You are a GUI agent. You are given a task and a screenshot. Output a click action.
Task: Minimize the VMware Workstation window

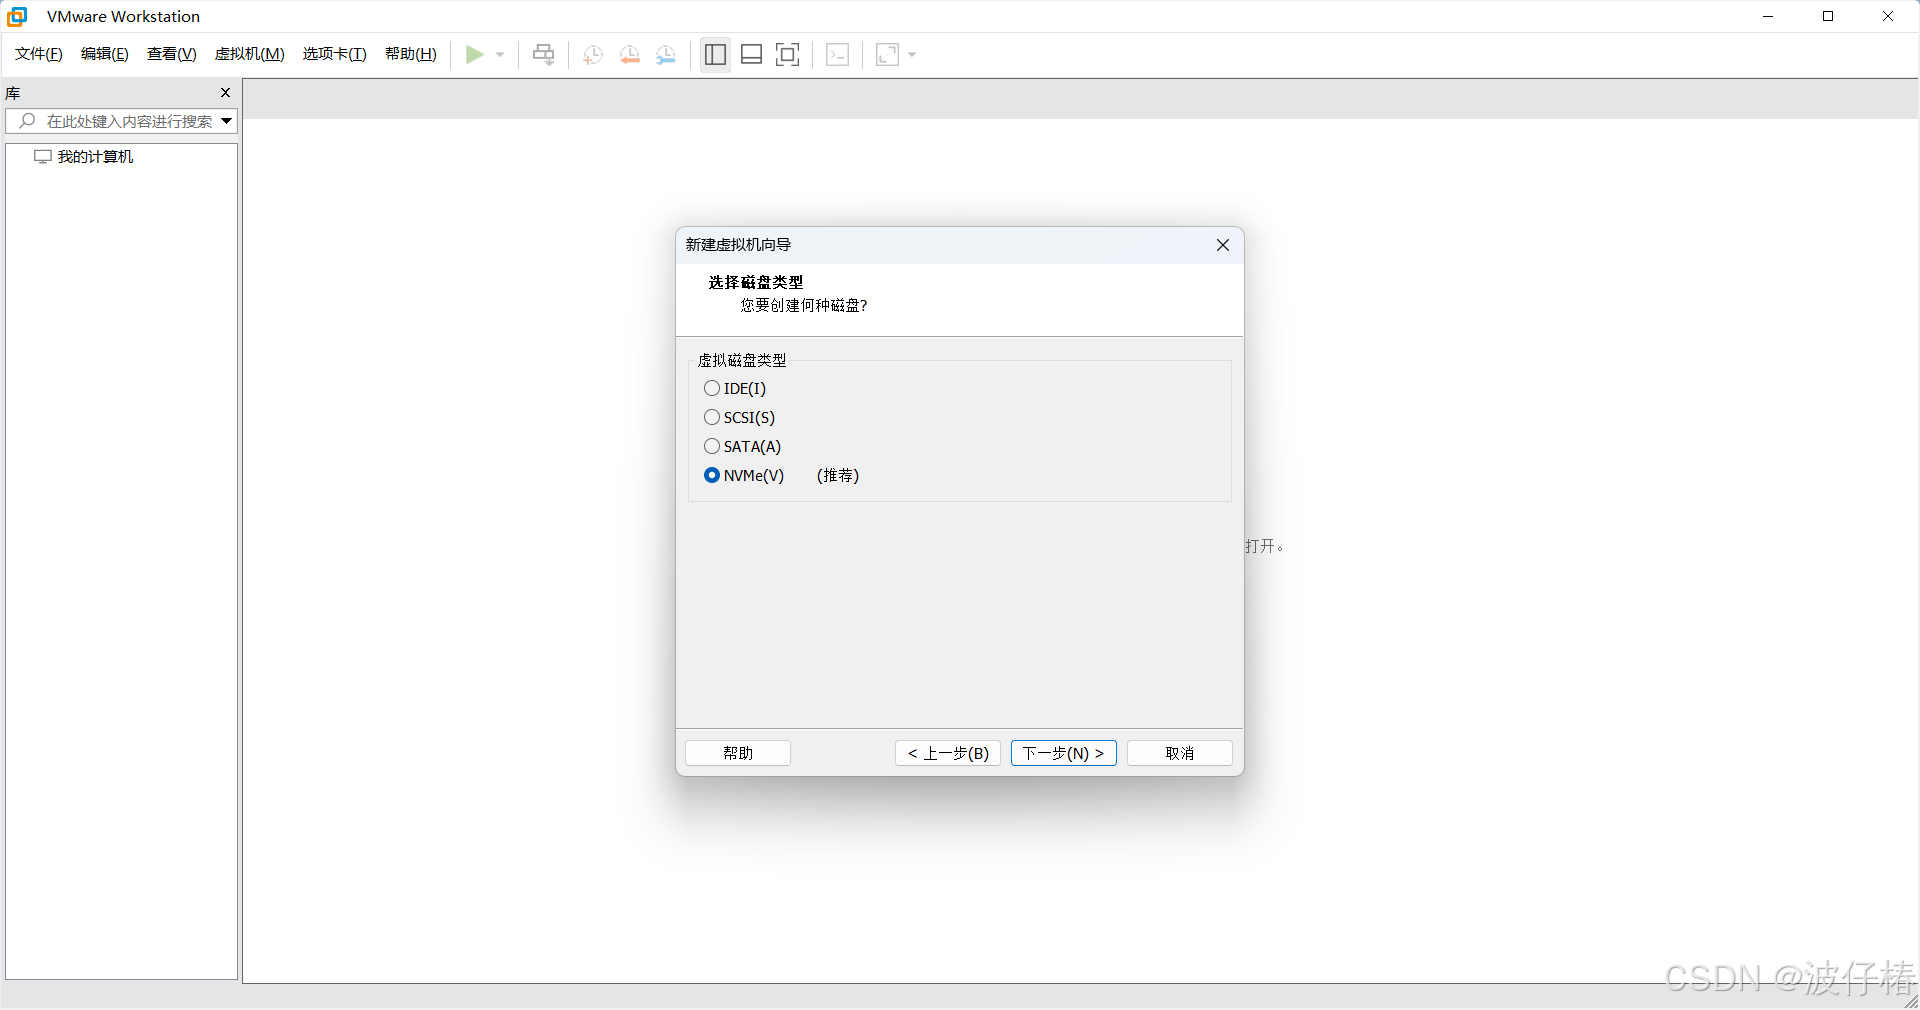coord(1768,16)
